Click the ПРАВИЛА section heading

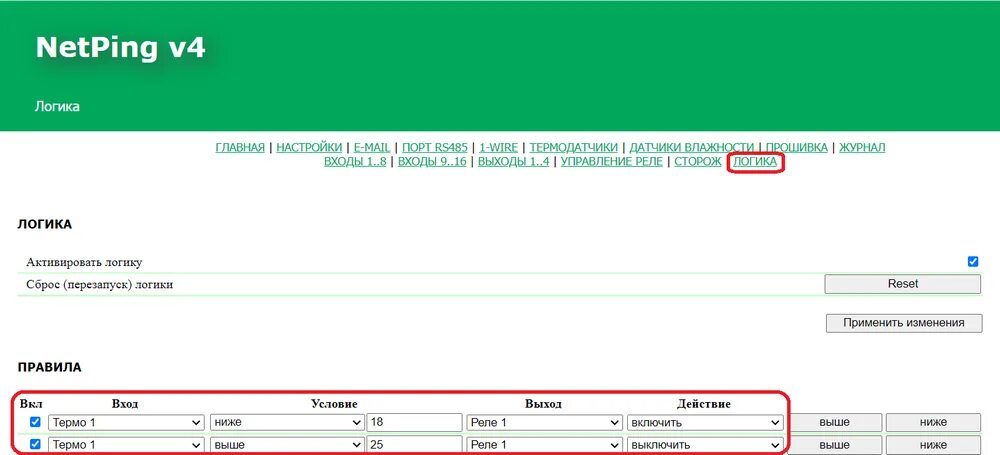(49, 368)
